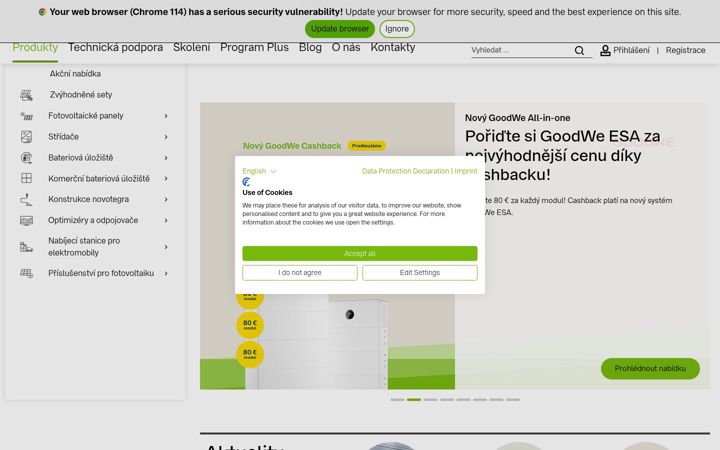The height and width of the screenshot is (450, 720).
Task: Click the Bateriová úložiště icon
Action: 27,158
